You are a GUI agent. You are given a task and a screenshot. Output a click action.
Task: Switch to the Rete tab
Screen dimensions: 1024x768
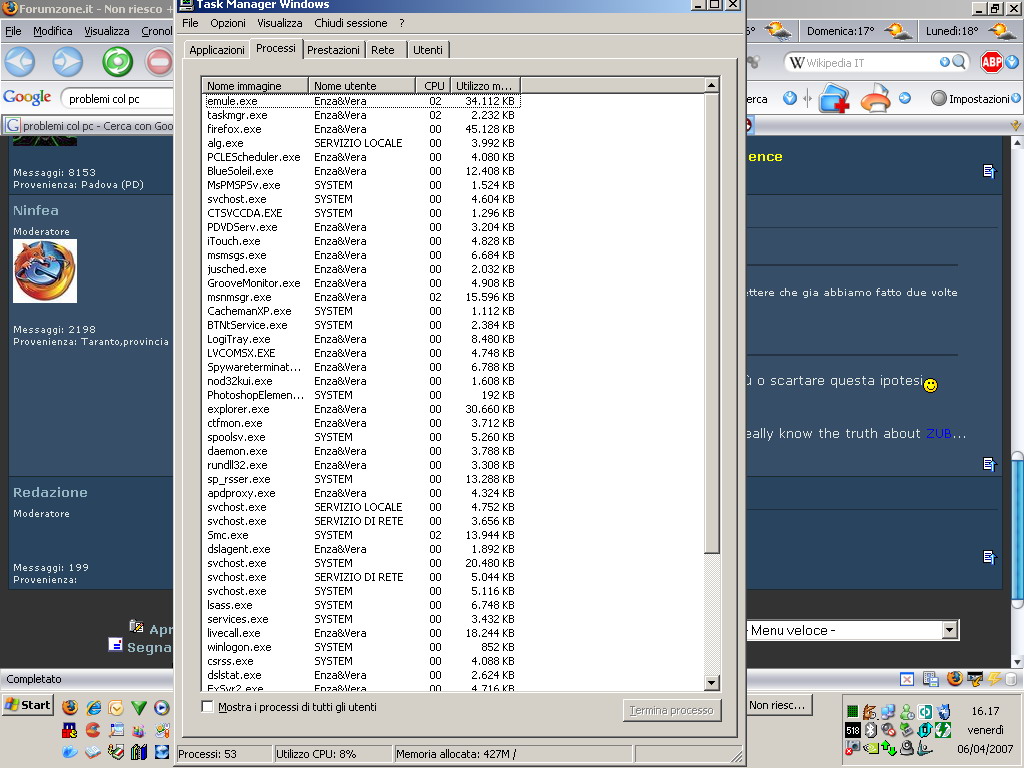(383, 50)
